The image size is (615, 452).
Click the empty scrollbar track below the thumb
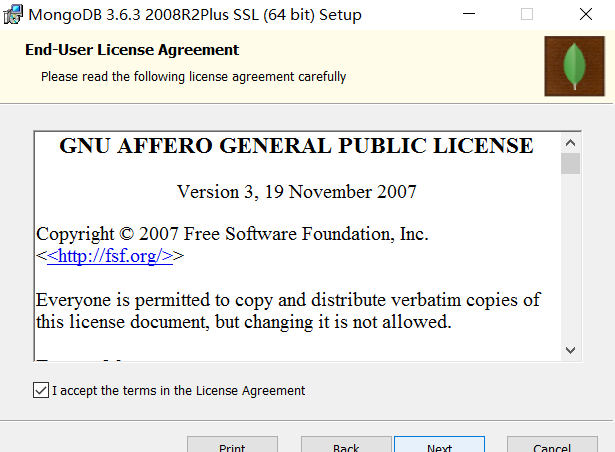coord(570,257)
